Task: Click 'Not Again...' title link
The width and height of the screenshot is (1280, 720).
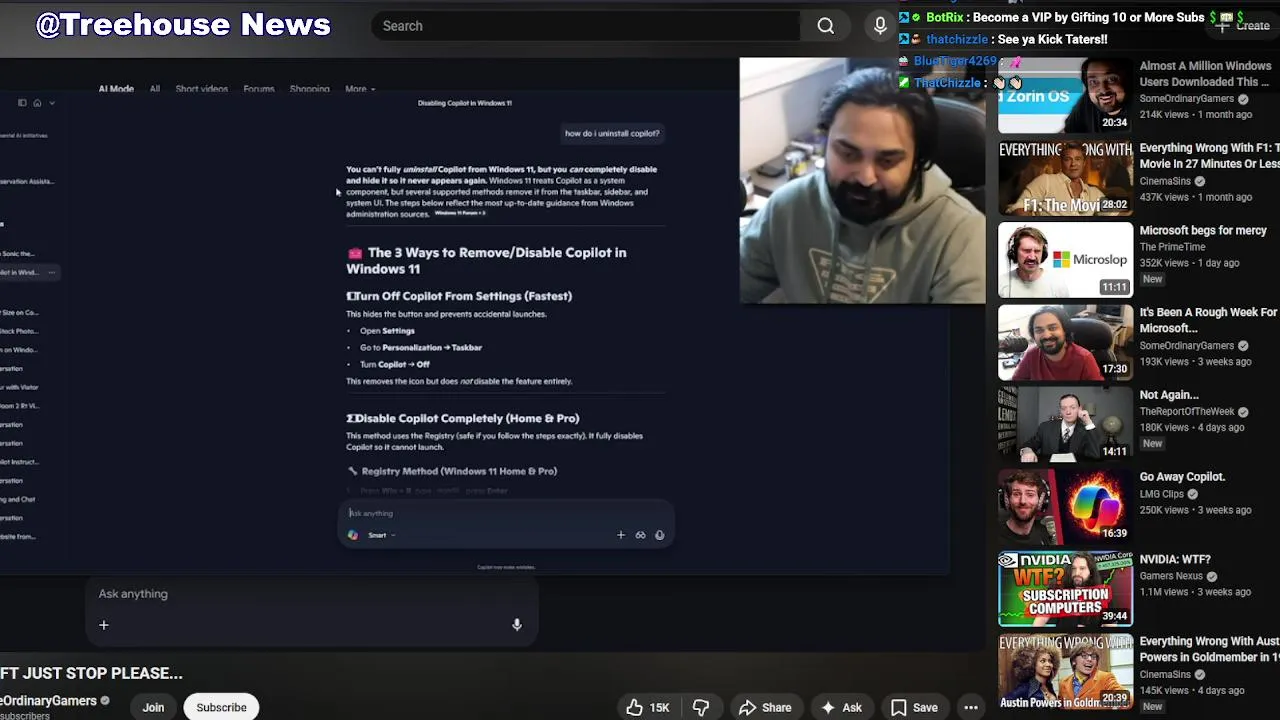Action: coord(1169,395)
